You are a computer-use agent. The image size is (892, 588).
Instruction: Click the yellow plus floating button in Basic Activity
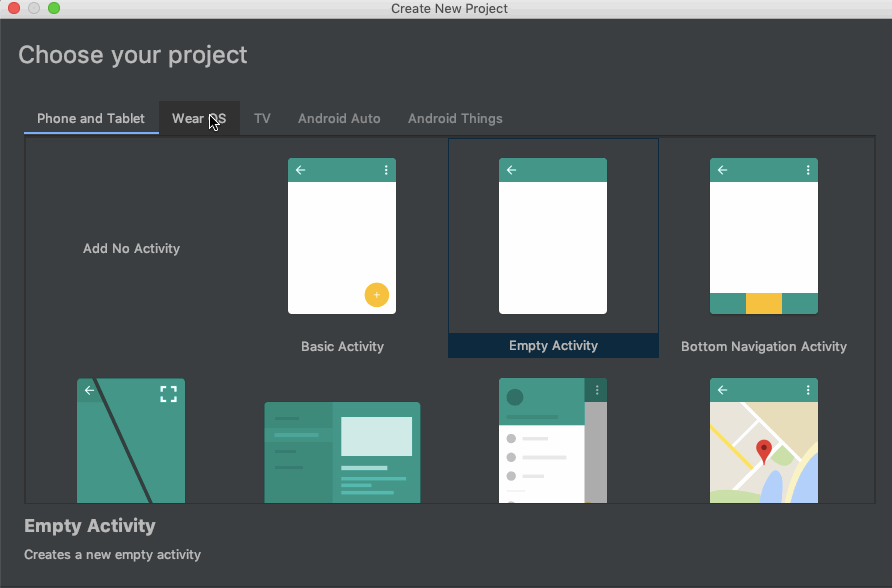tap(377, 295)
